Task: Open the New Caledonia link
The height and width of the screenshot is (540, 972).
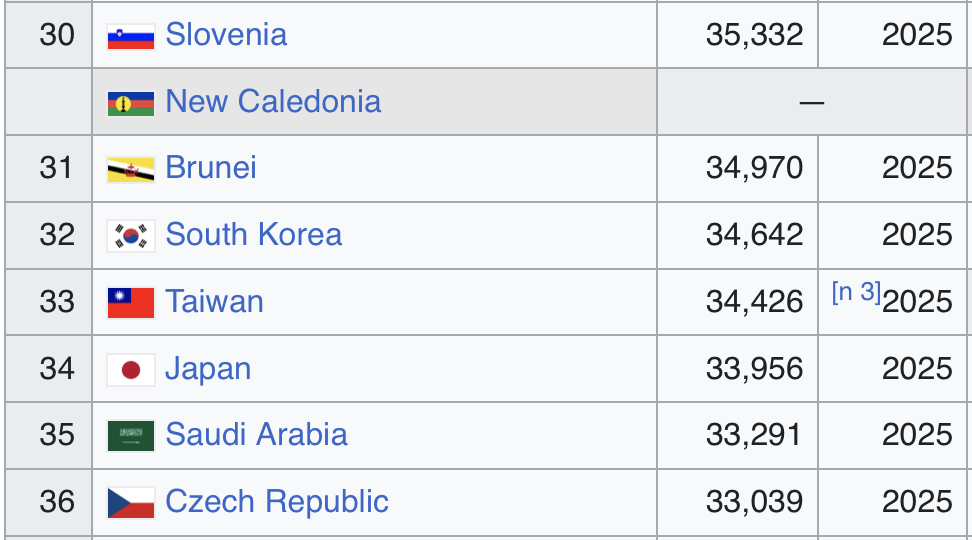Action: click(x=273, y=101)
